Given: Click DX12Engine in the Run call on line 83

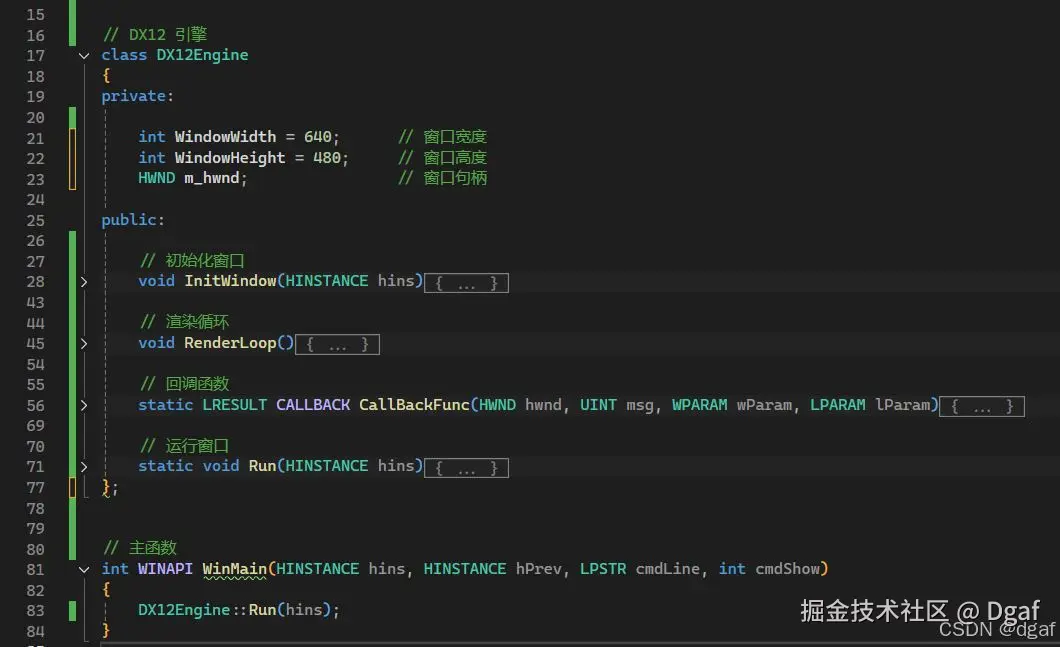Looking at the screenshot, I should (184, 610).
